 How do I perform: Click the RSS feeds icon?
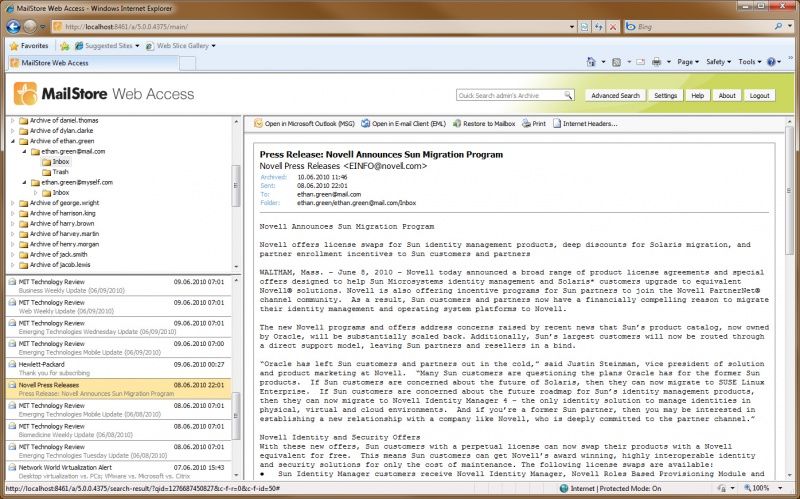tap(616, 62)
